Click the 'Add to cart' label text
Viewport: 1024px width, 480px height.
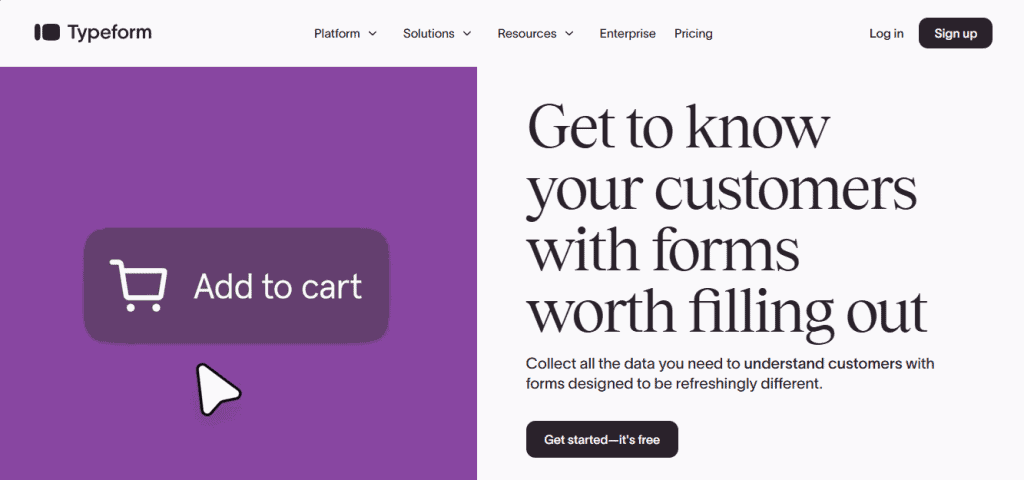(x=278, y=286)
